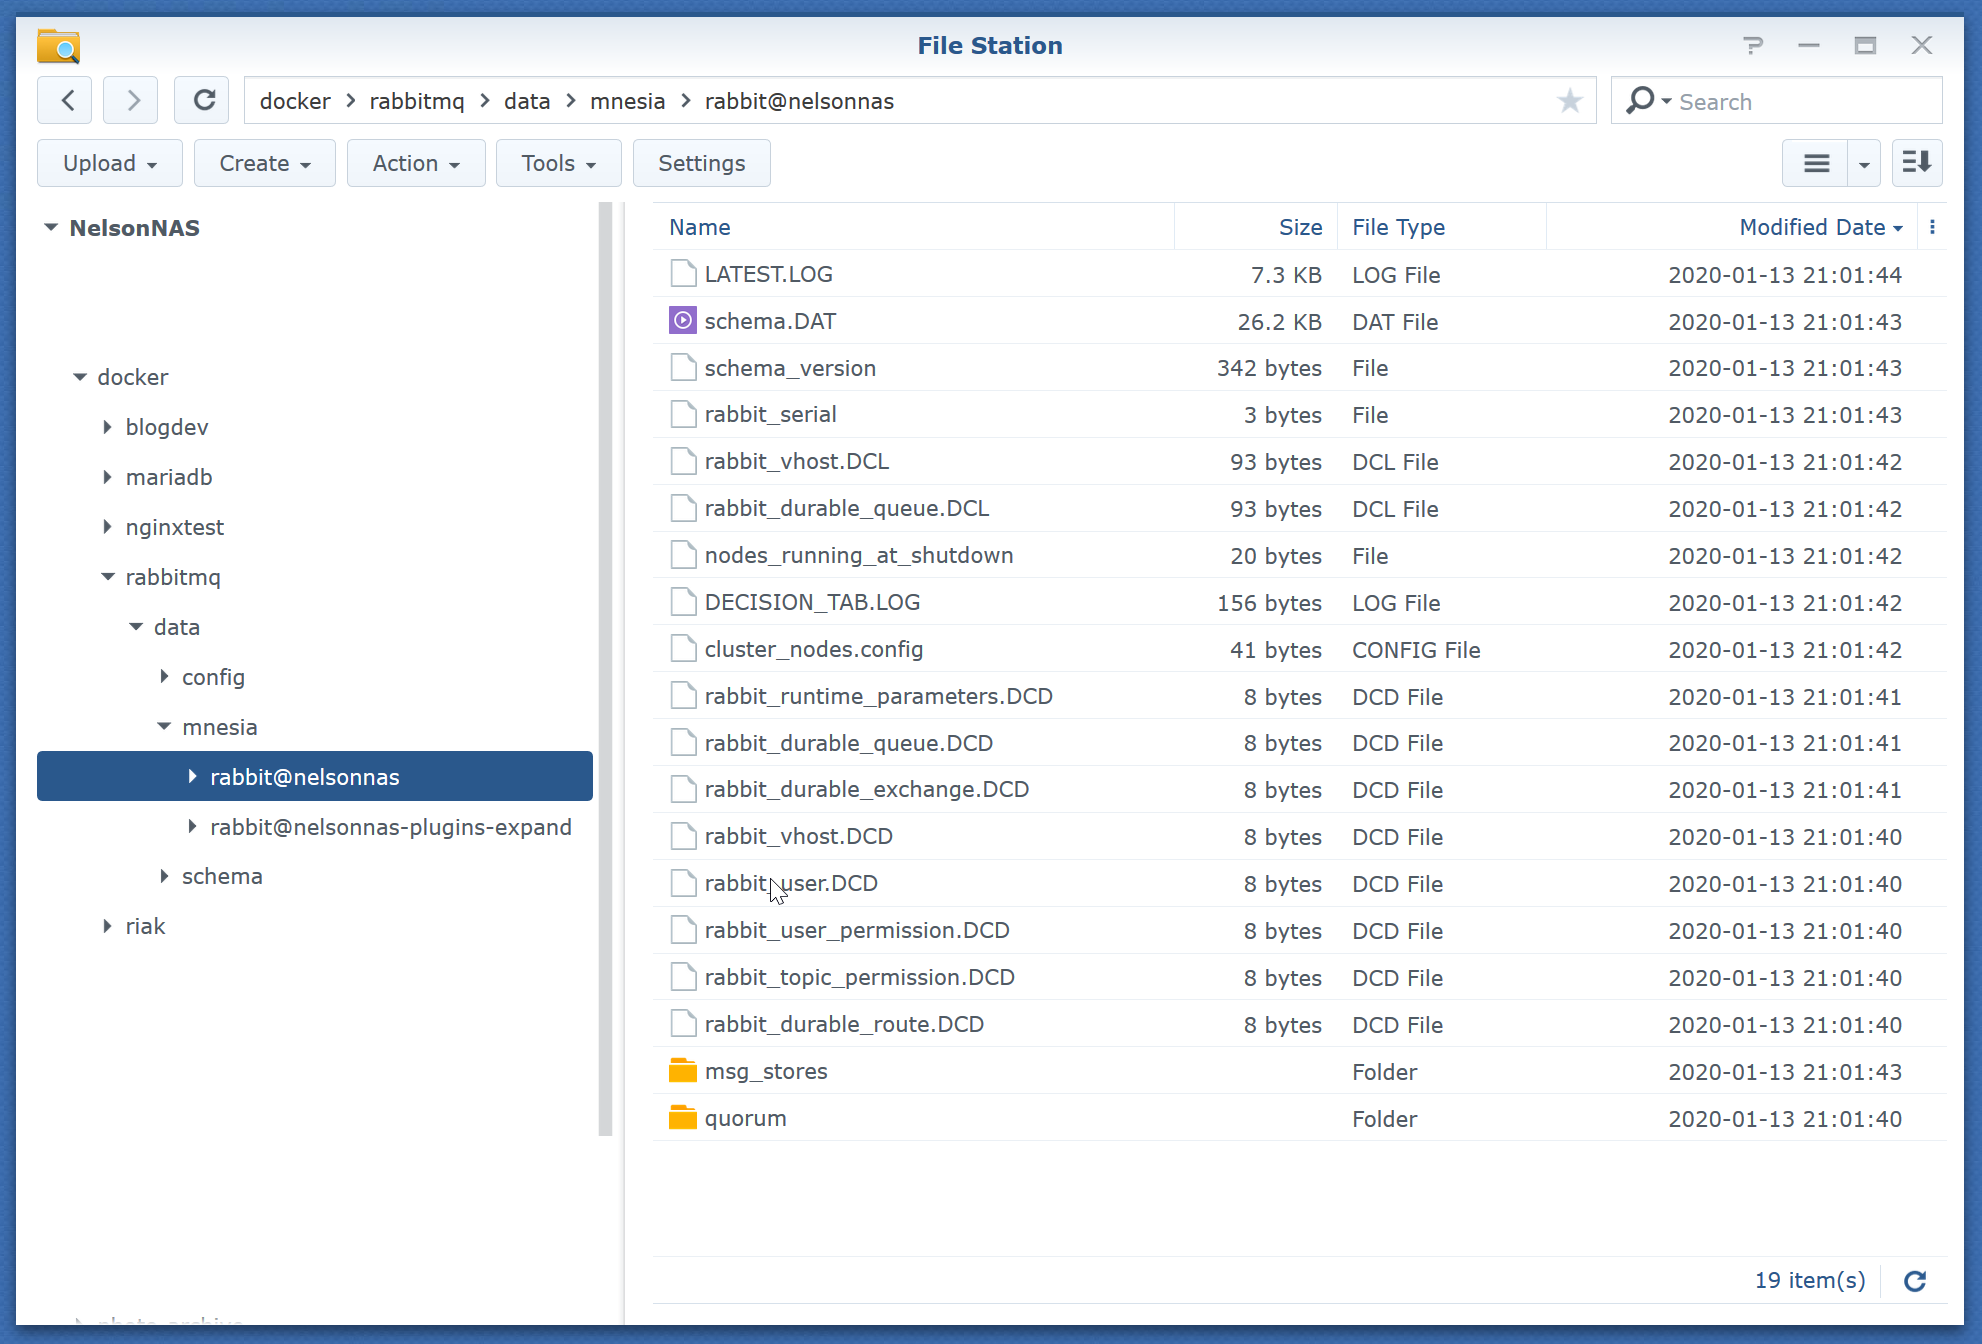Open the view mode dropdown arrow
1982x1344 pixels.
(1864, 164)
